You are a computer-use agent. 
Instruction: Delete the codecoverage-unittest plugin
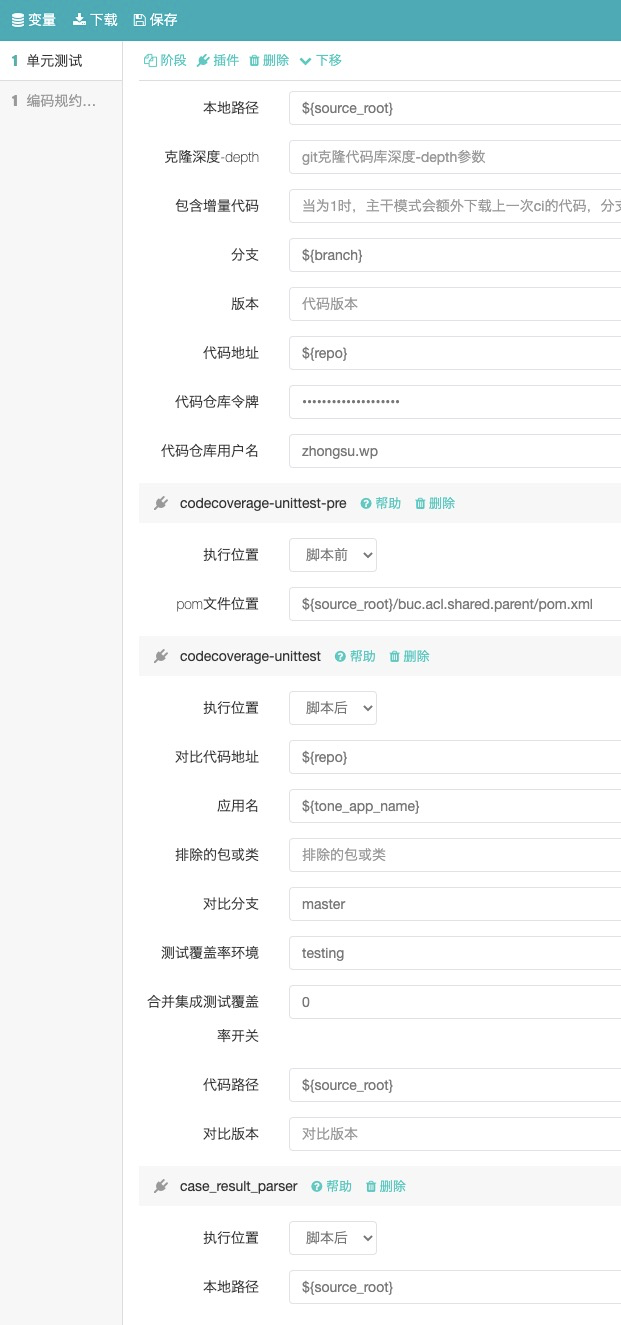pyautogui.click(x=409, y=656)
